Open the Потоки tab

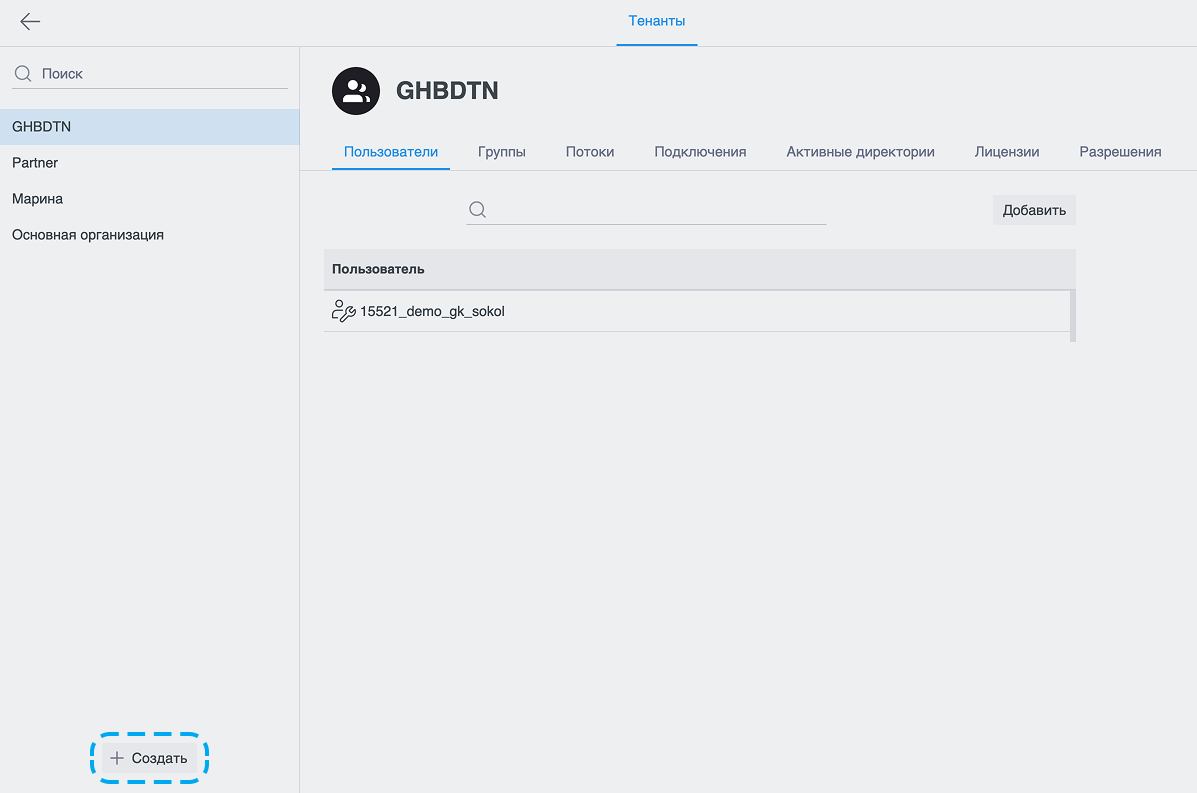point(589,152)
